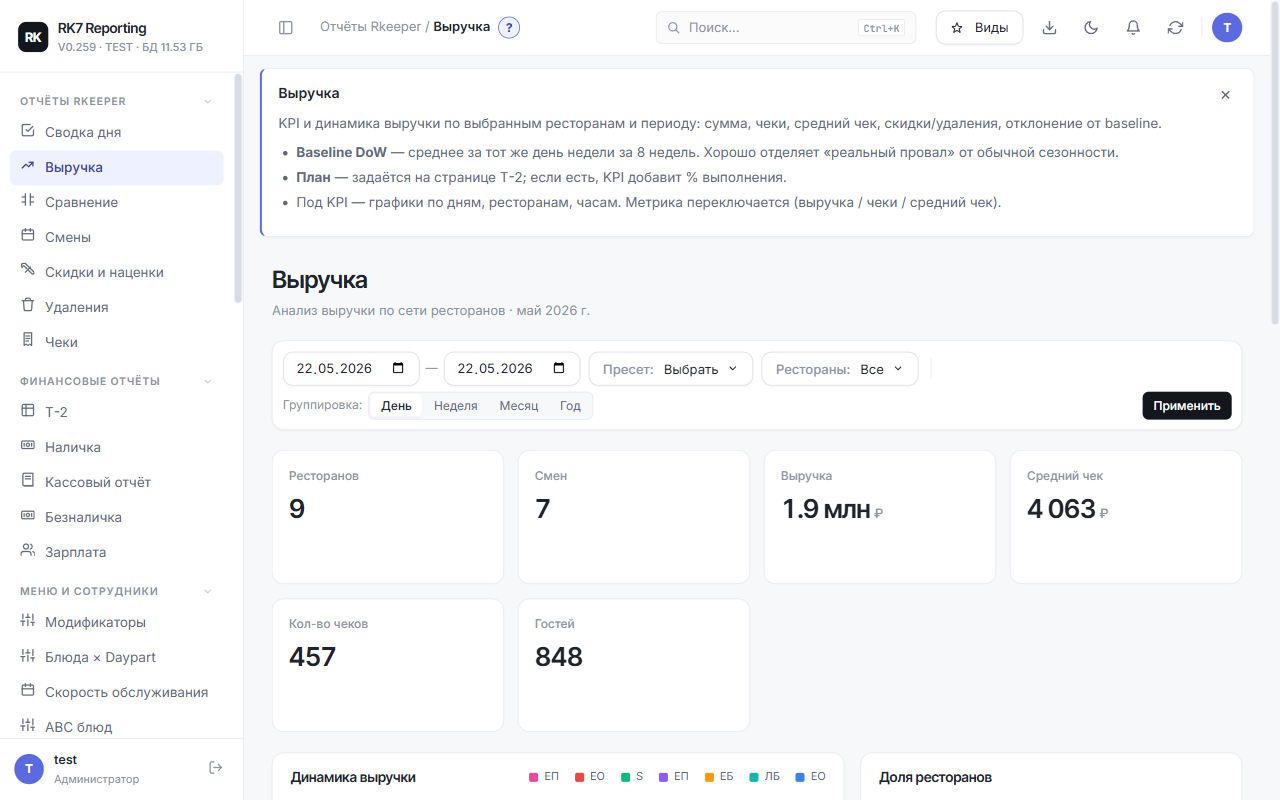Viewport: 1280px width, 800px height.
Task: Click the Гостей 848 card
Action: pyautogui.click(x=634, y=665)
